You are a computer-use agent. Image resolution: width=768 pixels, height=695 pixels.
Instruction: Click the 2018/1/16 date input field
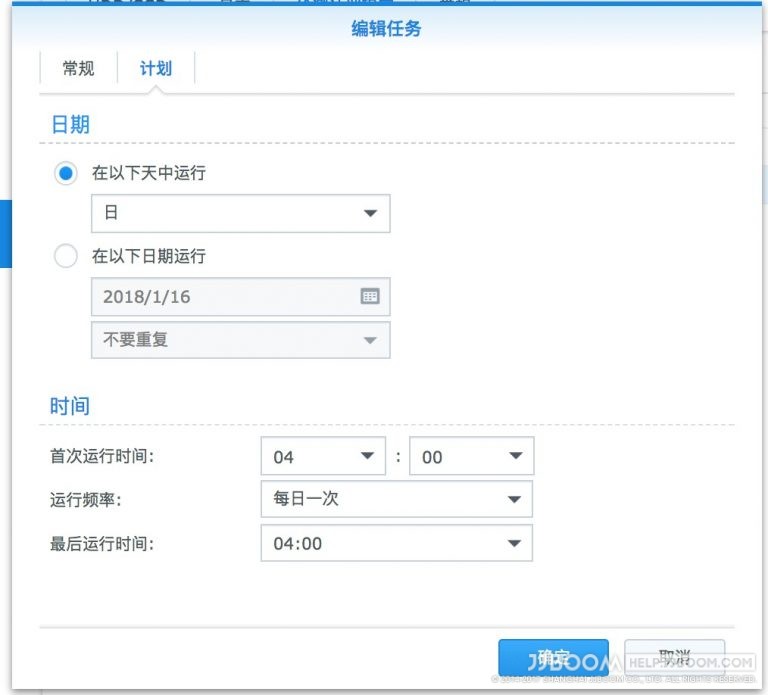[240, 297]
